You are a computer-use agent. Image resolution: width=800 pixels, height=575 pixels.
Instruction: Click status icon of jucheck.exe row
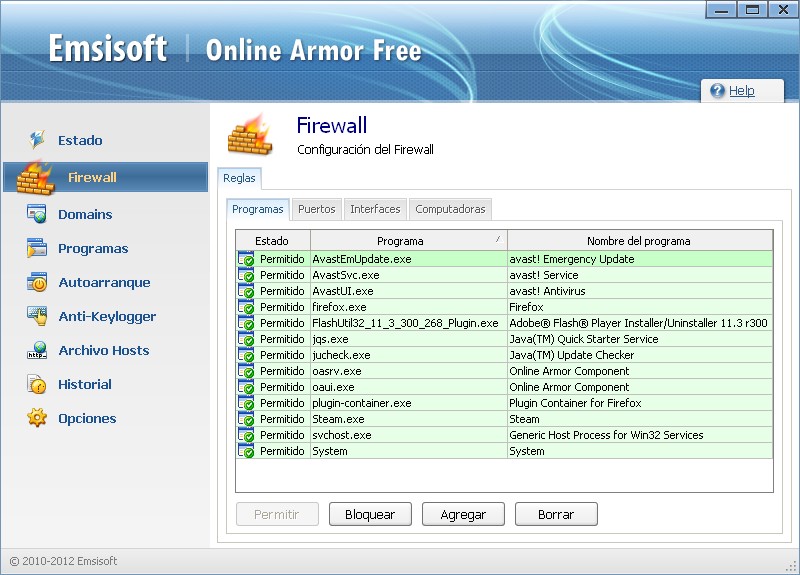246,356
